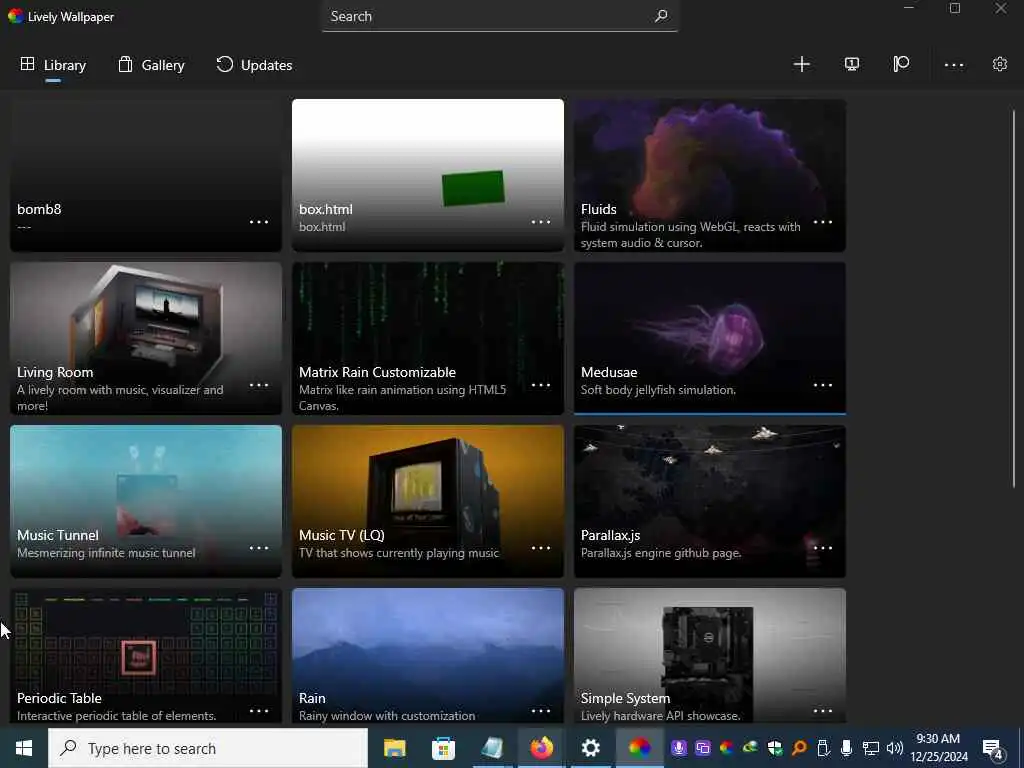This screenshot has width=1024, height=768.
Task: Open Microsoft Store from the taskbar
Action: coord(443,748)
